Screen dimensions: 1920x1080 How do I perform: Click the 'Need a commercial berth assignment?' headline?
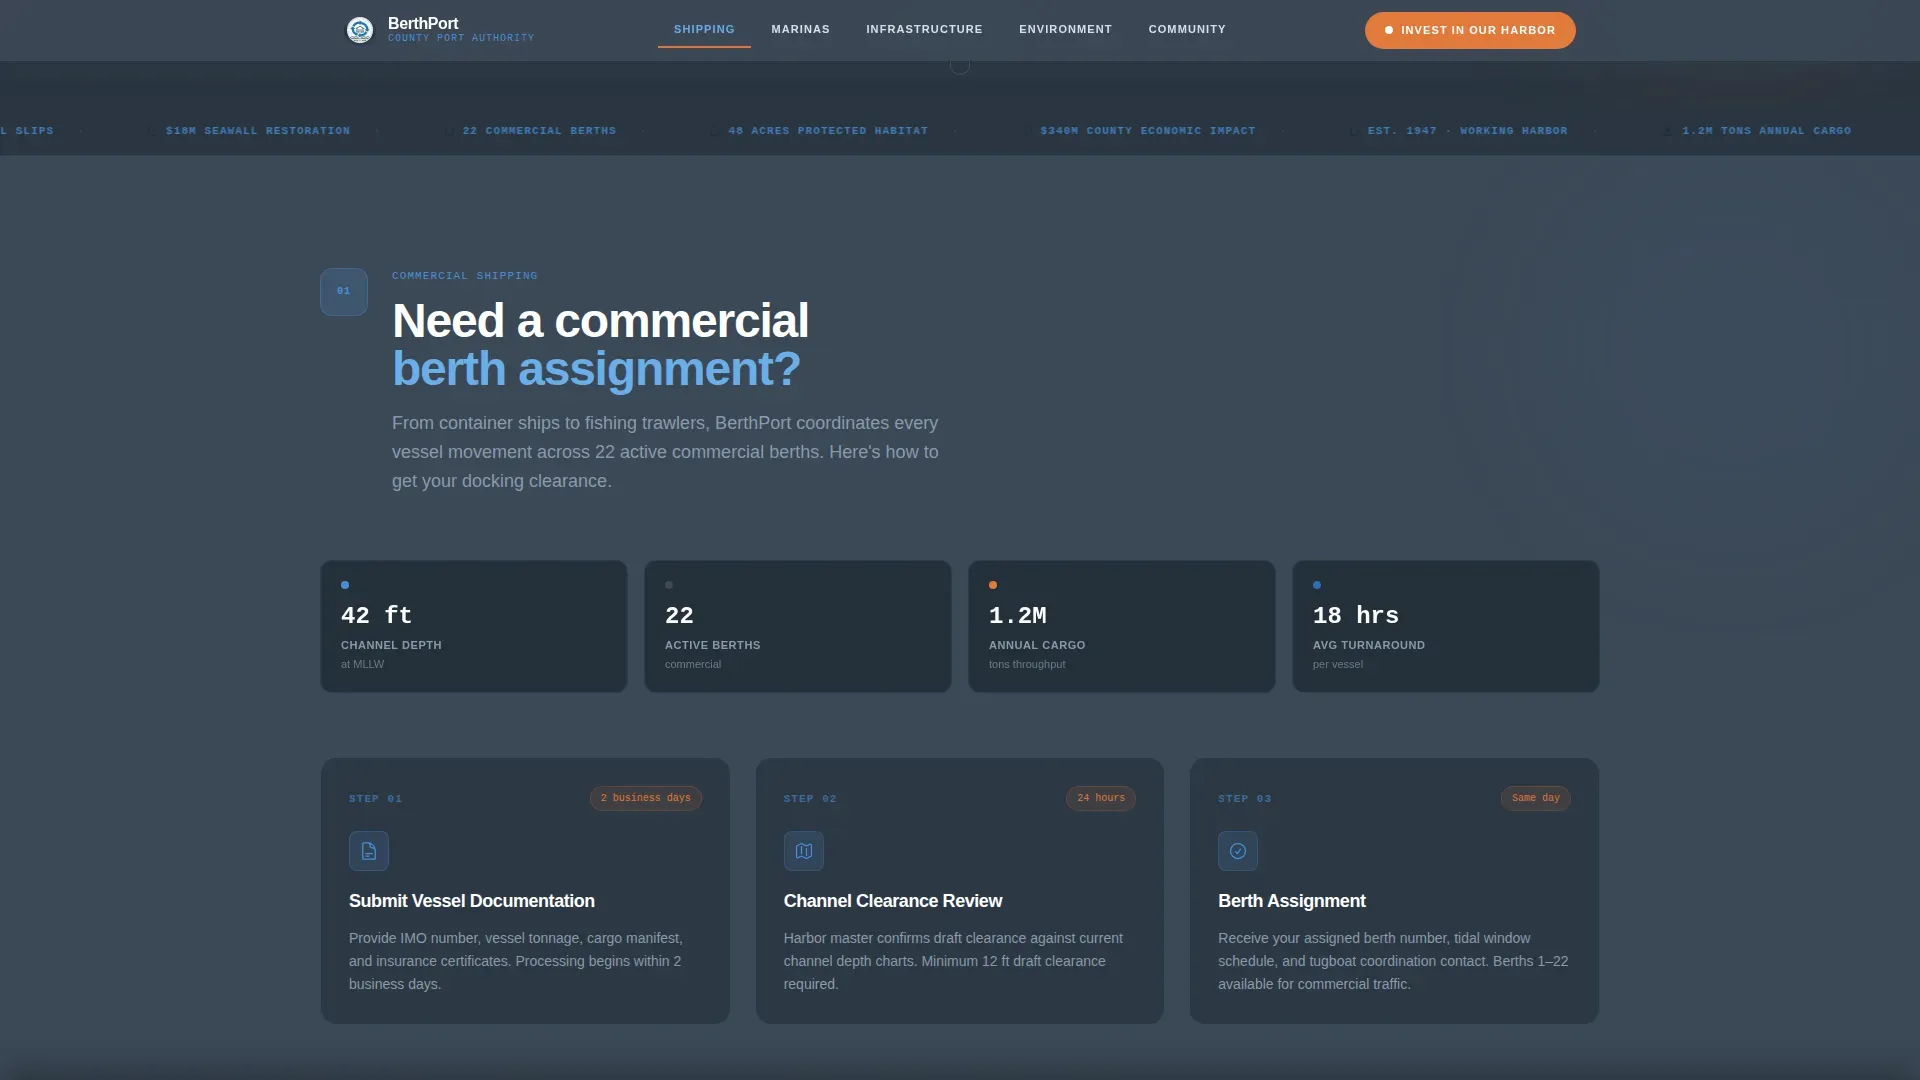600,345
